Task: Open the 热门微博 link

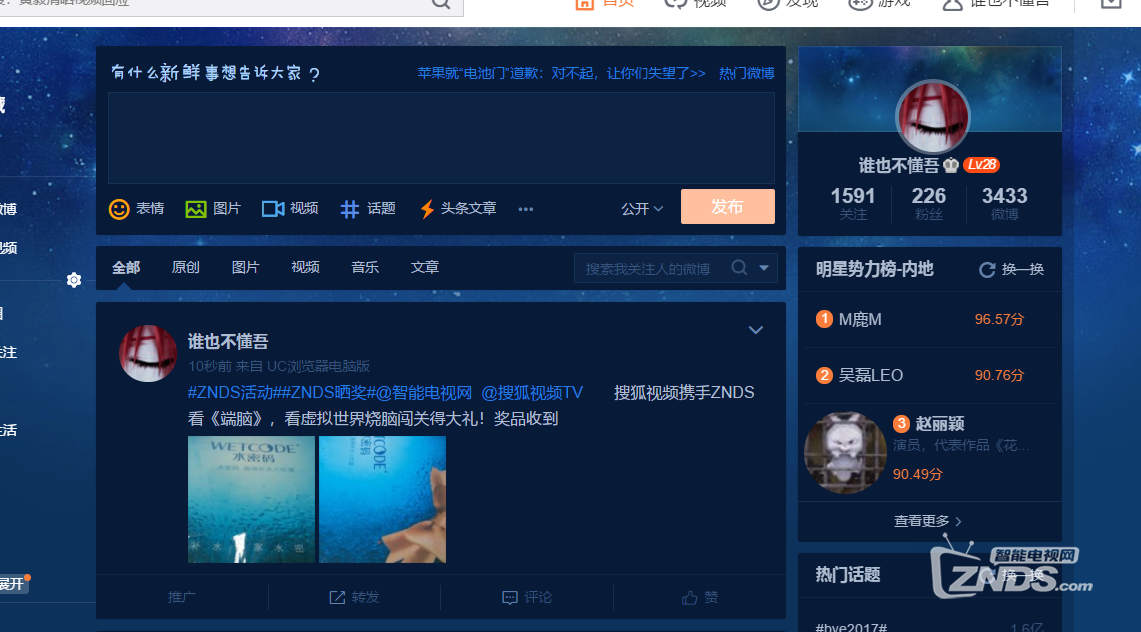Action: 747,73
